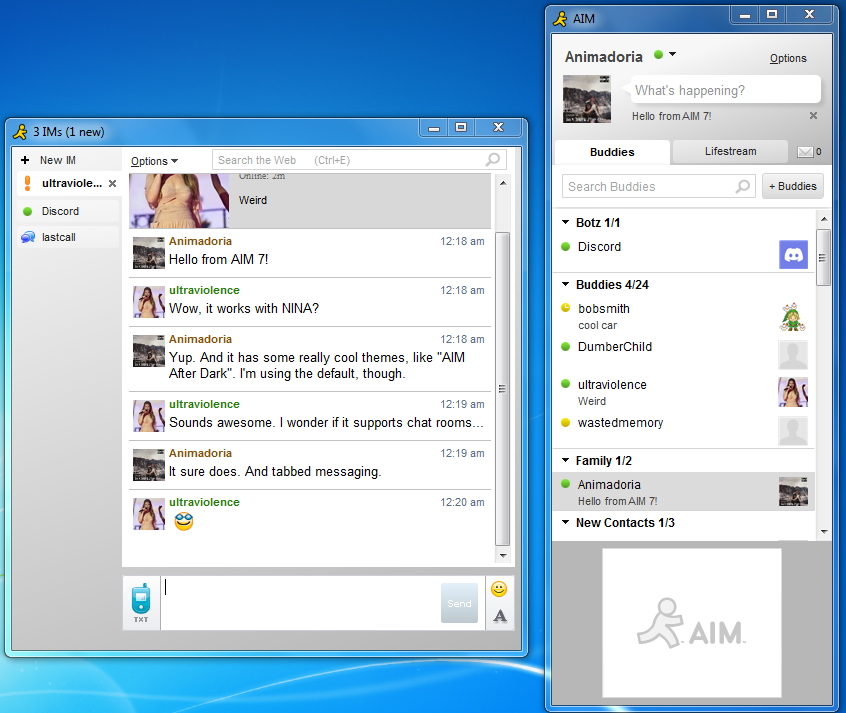Select the ultraviolence conversation tab
This screenshot has width=846, height=713.
(x=68, y=184)
